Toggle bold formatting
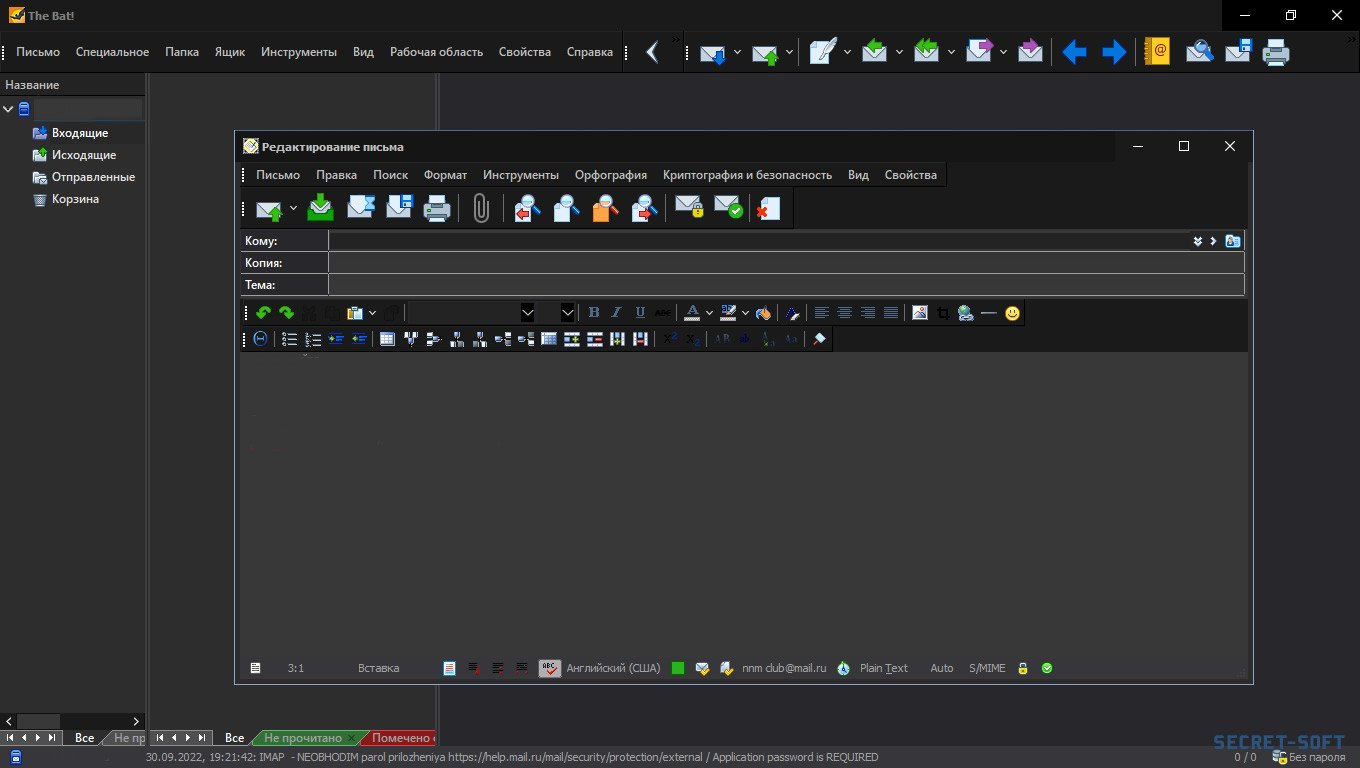This screenshot has width=1360, height=768. [x=594, y=313]
